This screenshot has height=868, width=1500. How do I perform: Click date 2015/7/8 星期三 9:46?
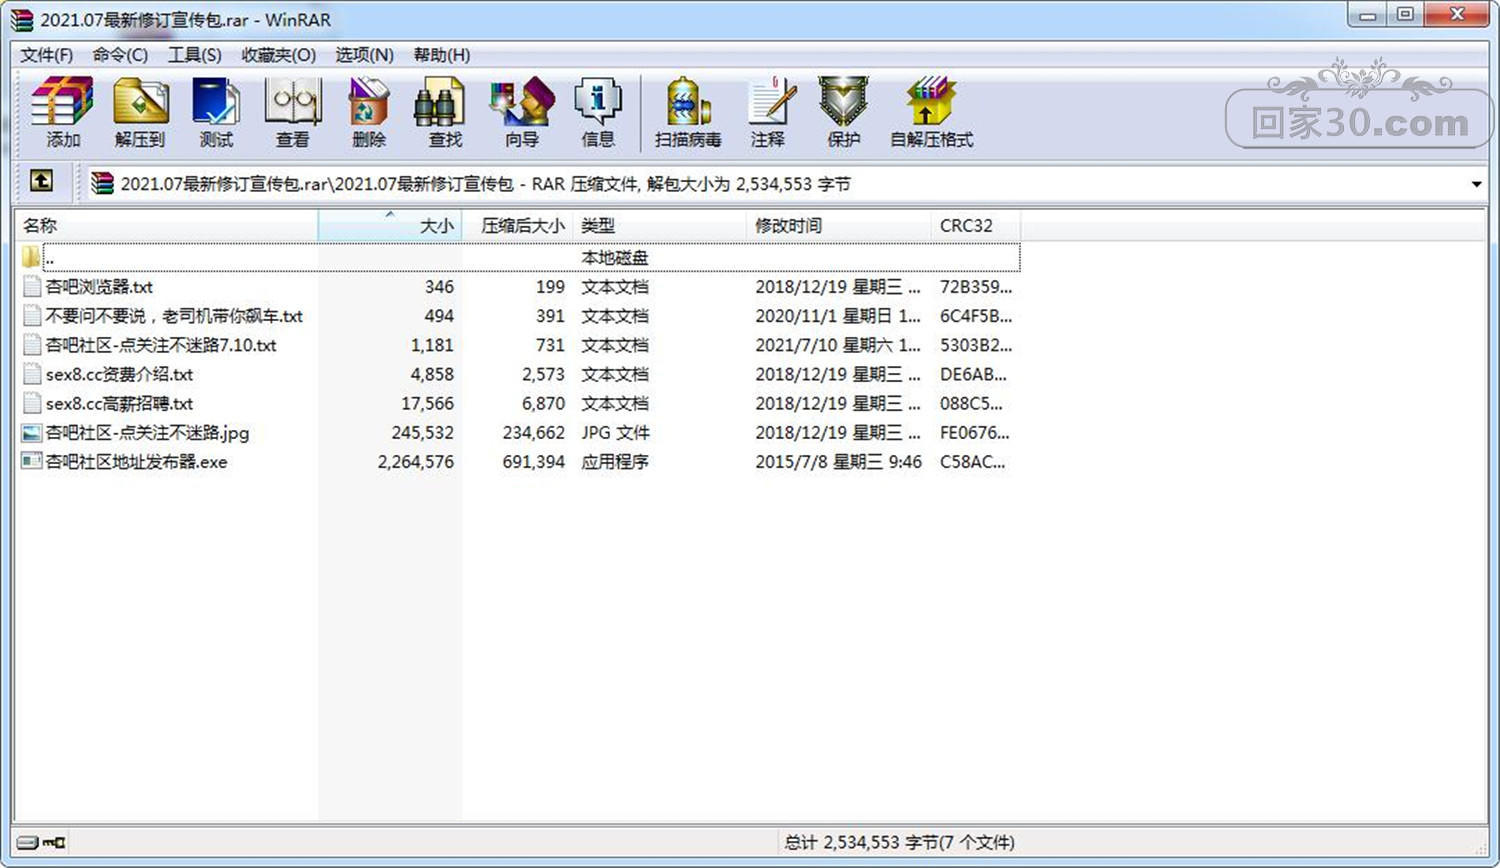[838, 462]
